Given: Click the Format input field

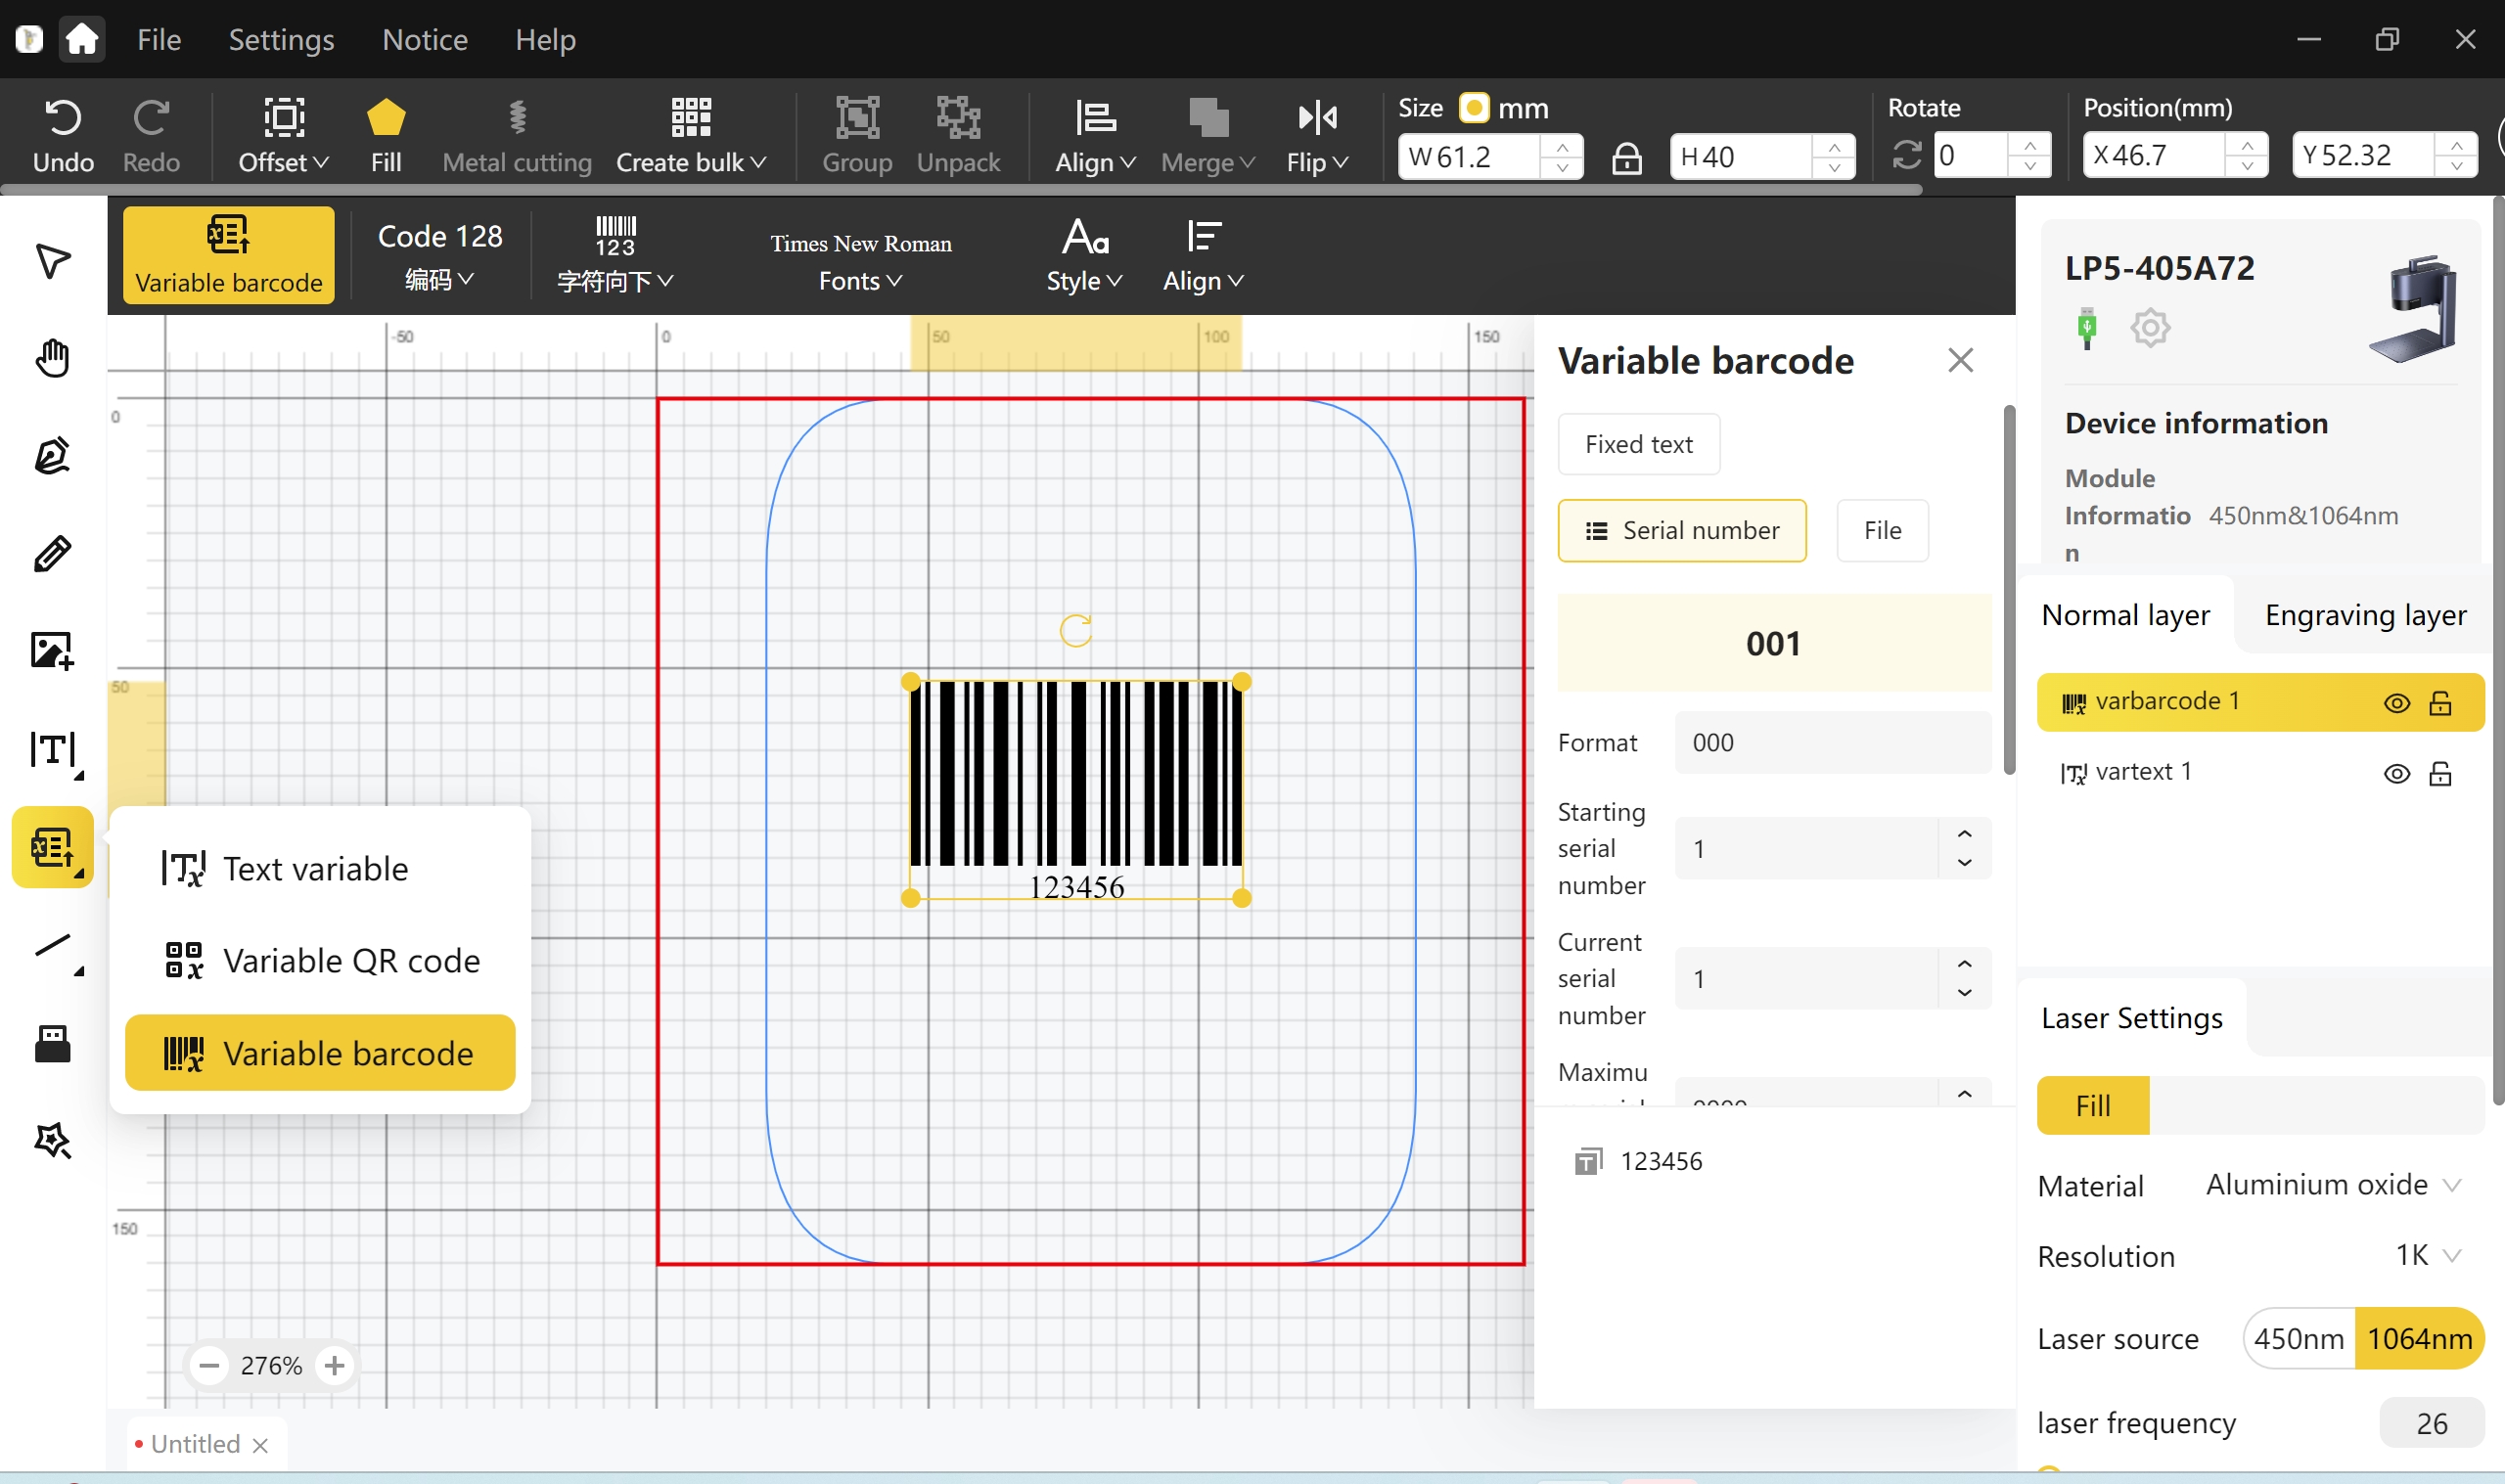Looking at the screenshot, I should (x=1832, y=742).
